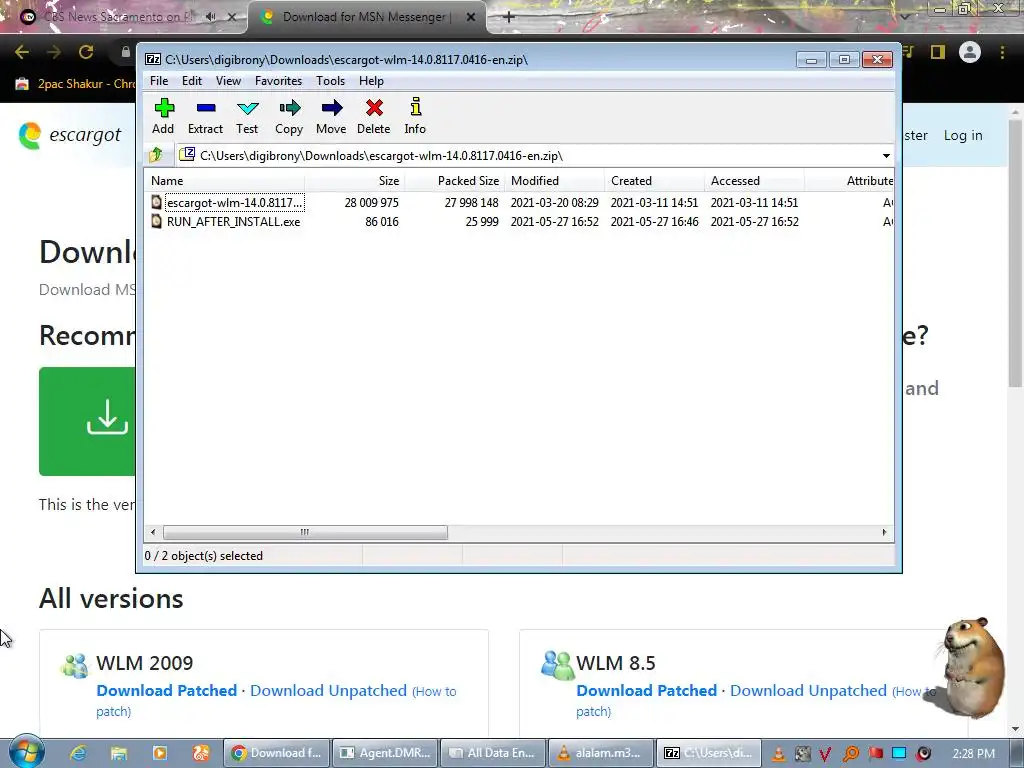Sort by the Size column header
The width and height of the screenshot is (1024, 768).
[355, 181]
